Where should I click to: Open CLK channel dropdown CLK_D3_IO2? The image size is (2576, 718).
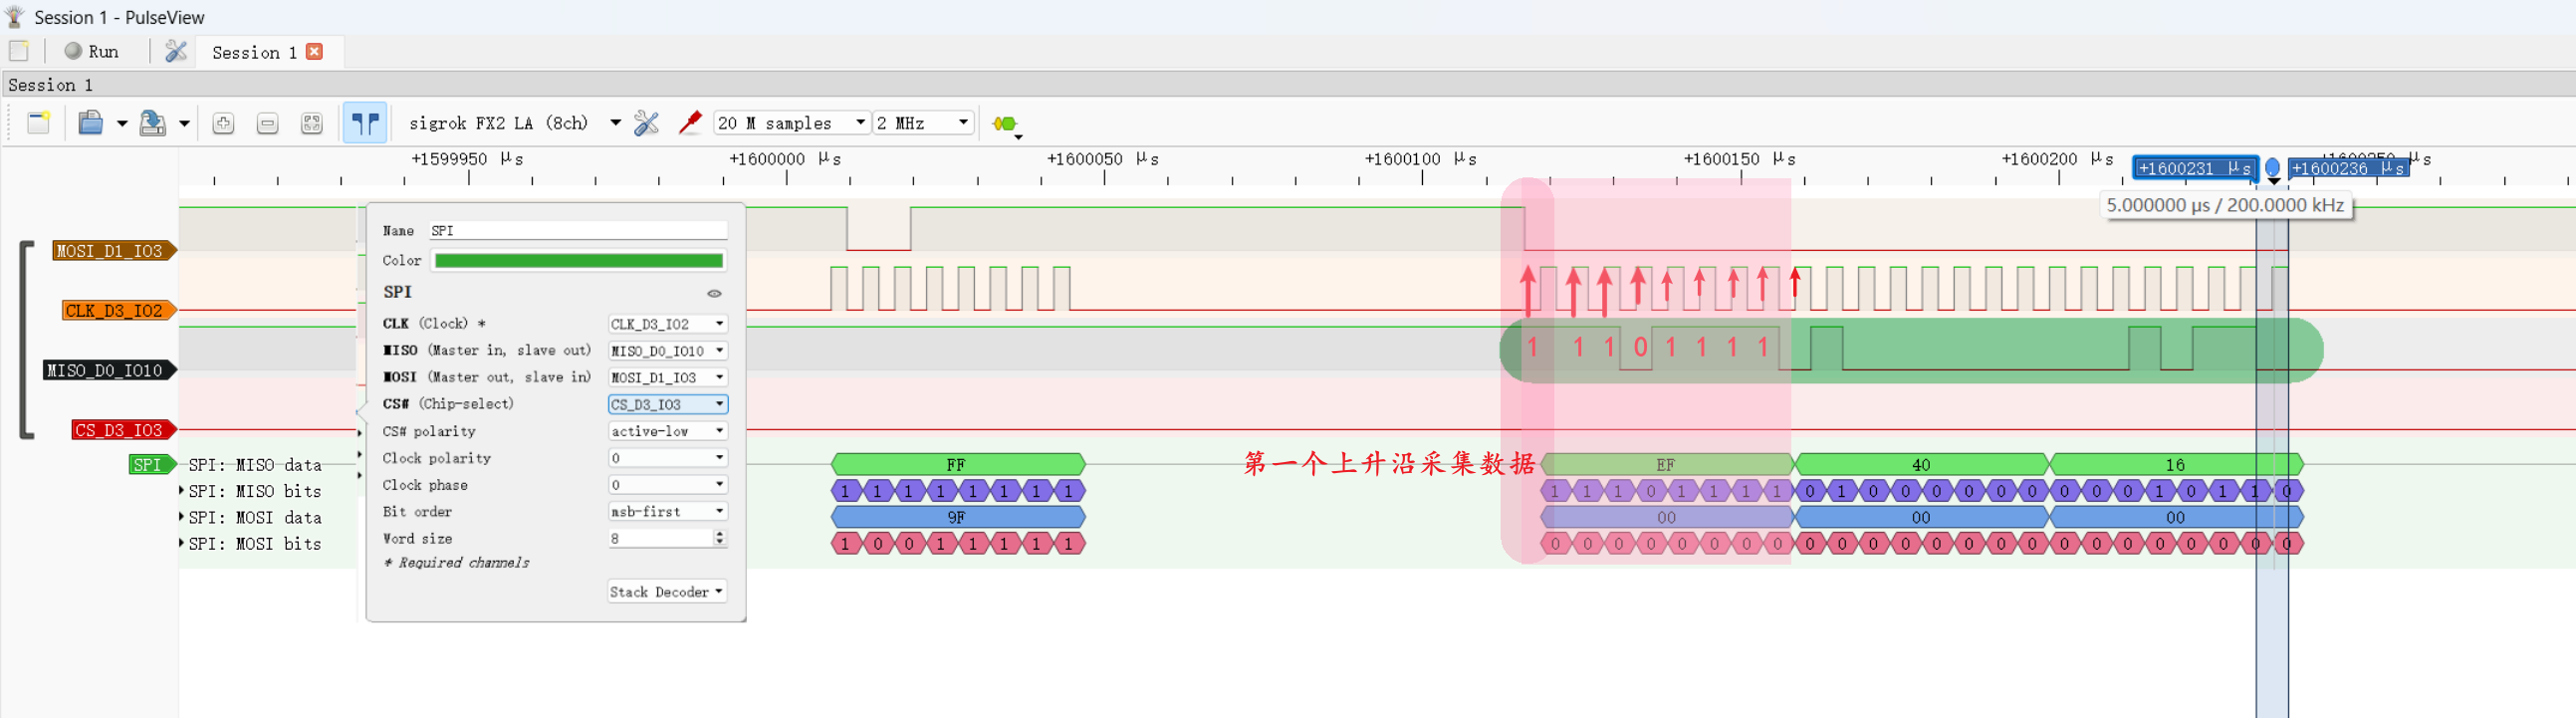667,324
